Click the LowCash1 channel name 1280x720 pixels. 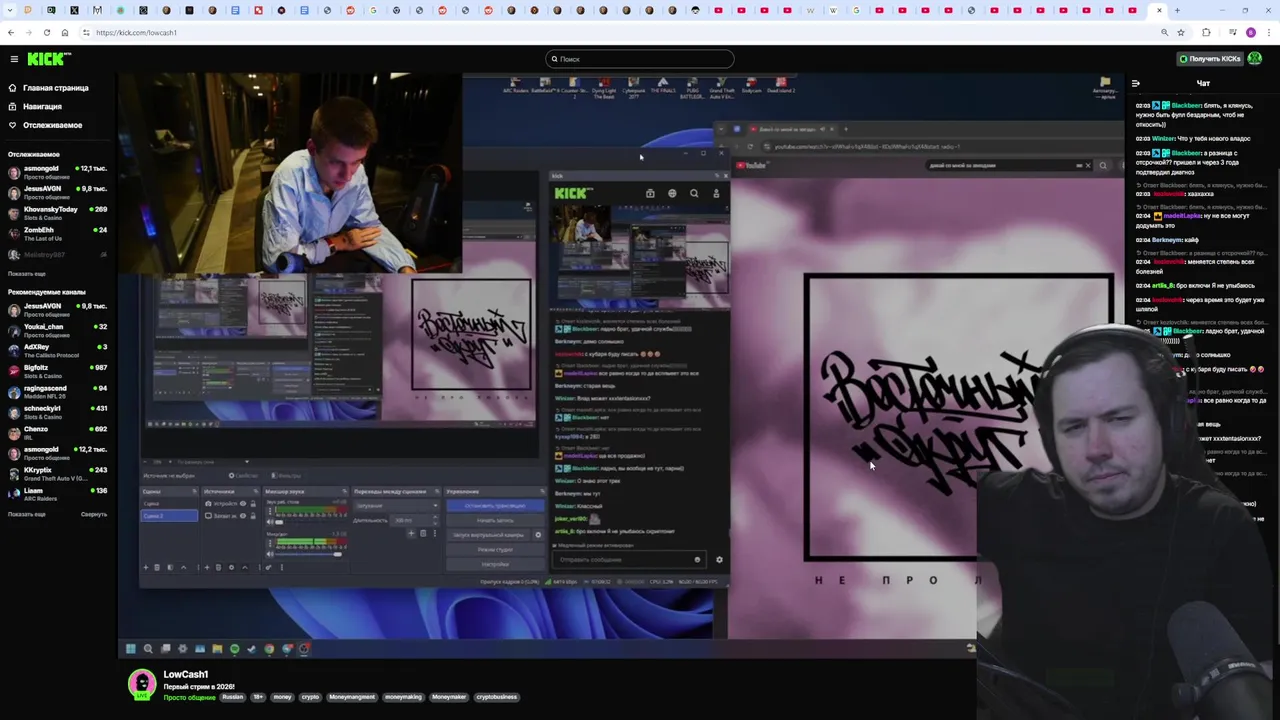pos(185,675)
